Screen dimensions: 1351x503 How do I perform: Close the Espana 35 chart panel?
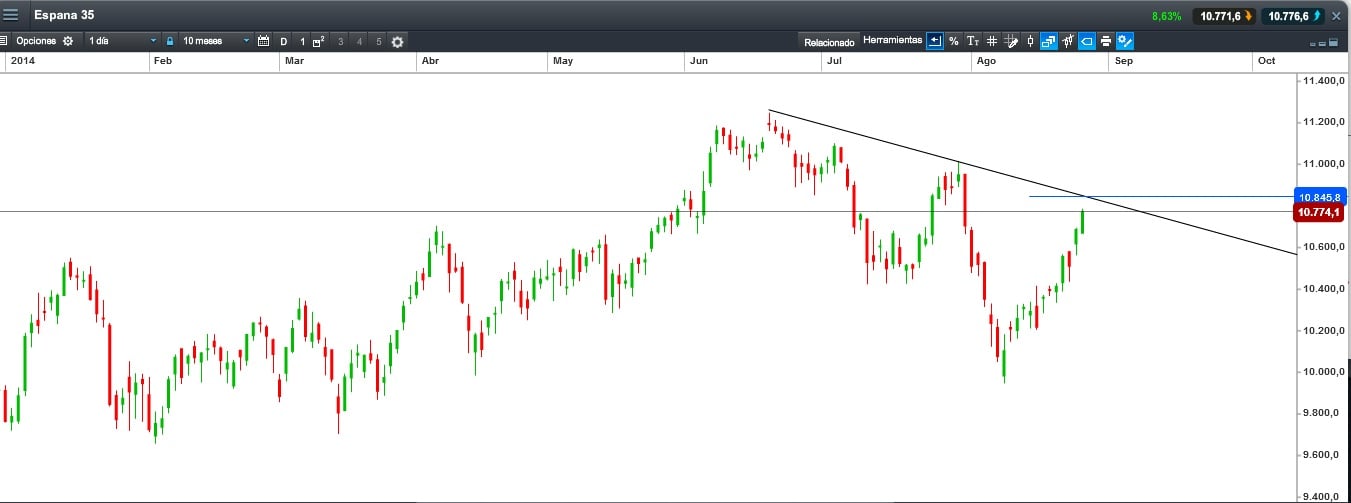(1337, 16)
